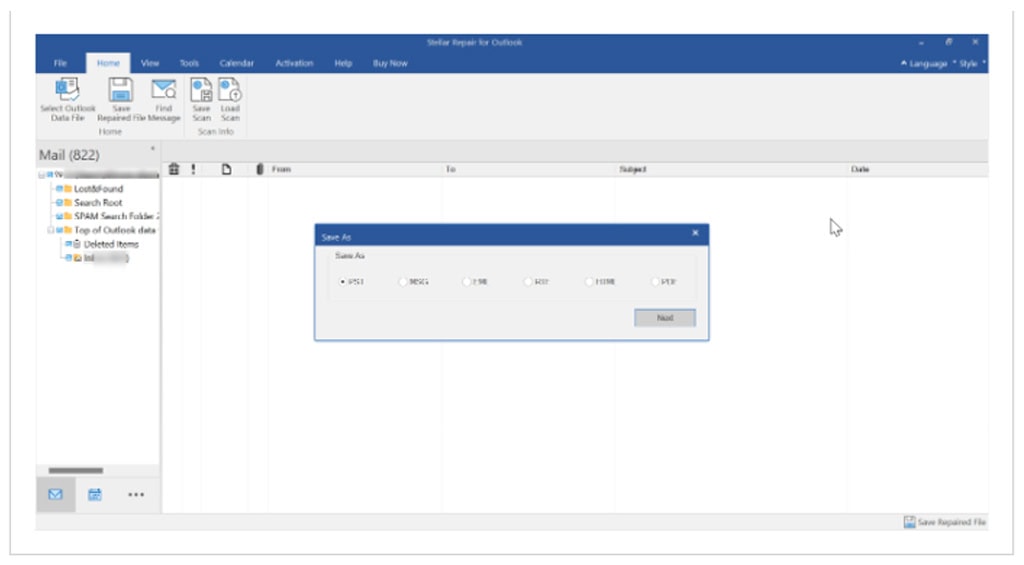Collapse the root mailbox tree node
The image size is (1024, 565).
pos(42,175)
